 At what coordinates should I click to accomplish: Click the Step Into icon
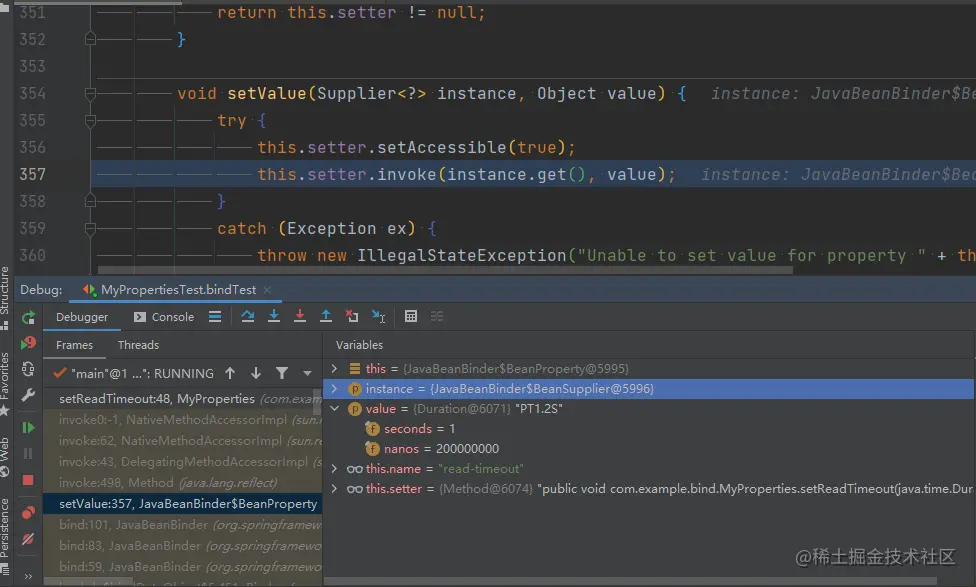coord(274,317)
